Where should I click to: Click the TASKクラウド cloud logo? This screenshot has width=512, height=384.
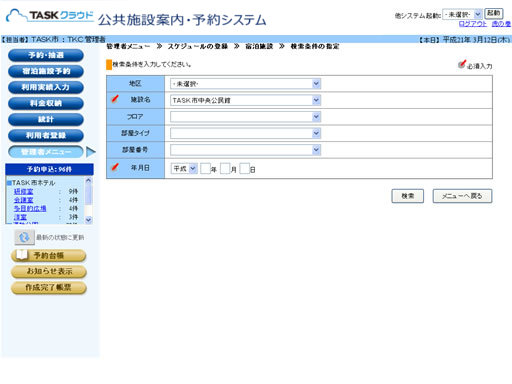50,16
